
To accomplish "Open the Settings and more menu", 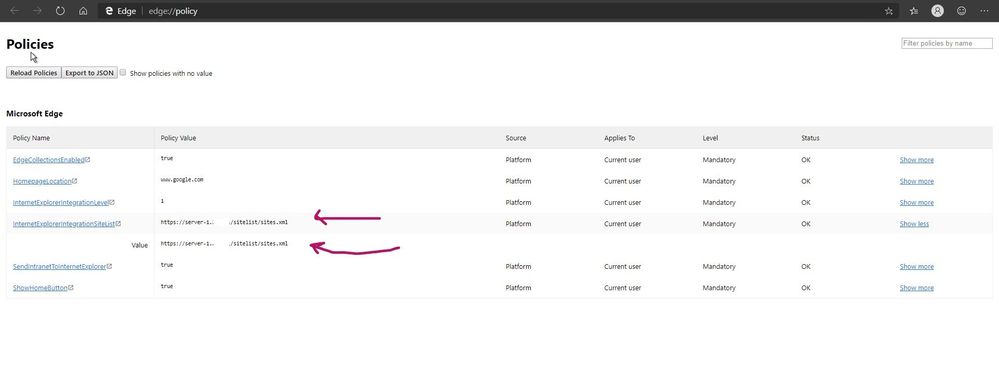I will pyautogui.click(x=984, y=11).
